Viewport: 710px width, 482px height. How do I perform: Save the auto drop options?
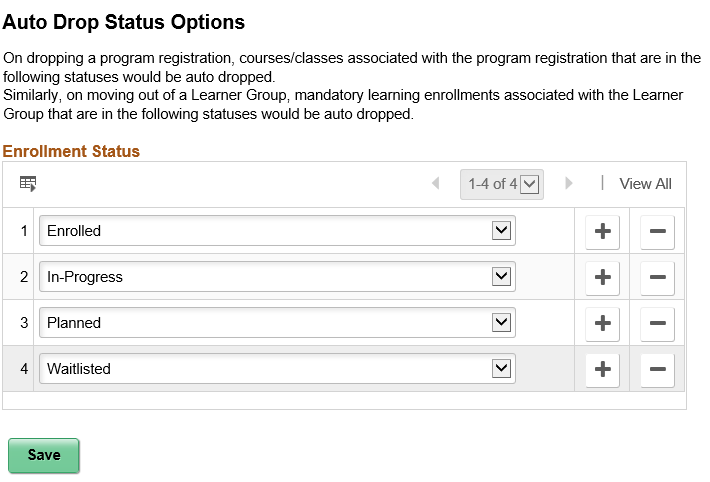[44, 455]
